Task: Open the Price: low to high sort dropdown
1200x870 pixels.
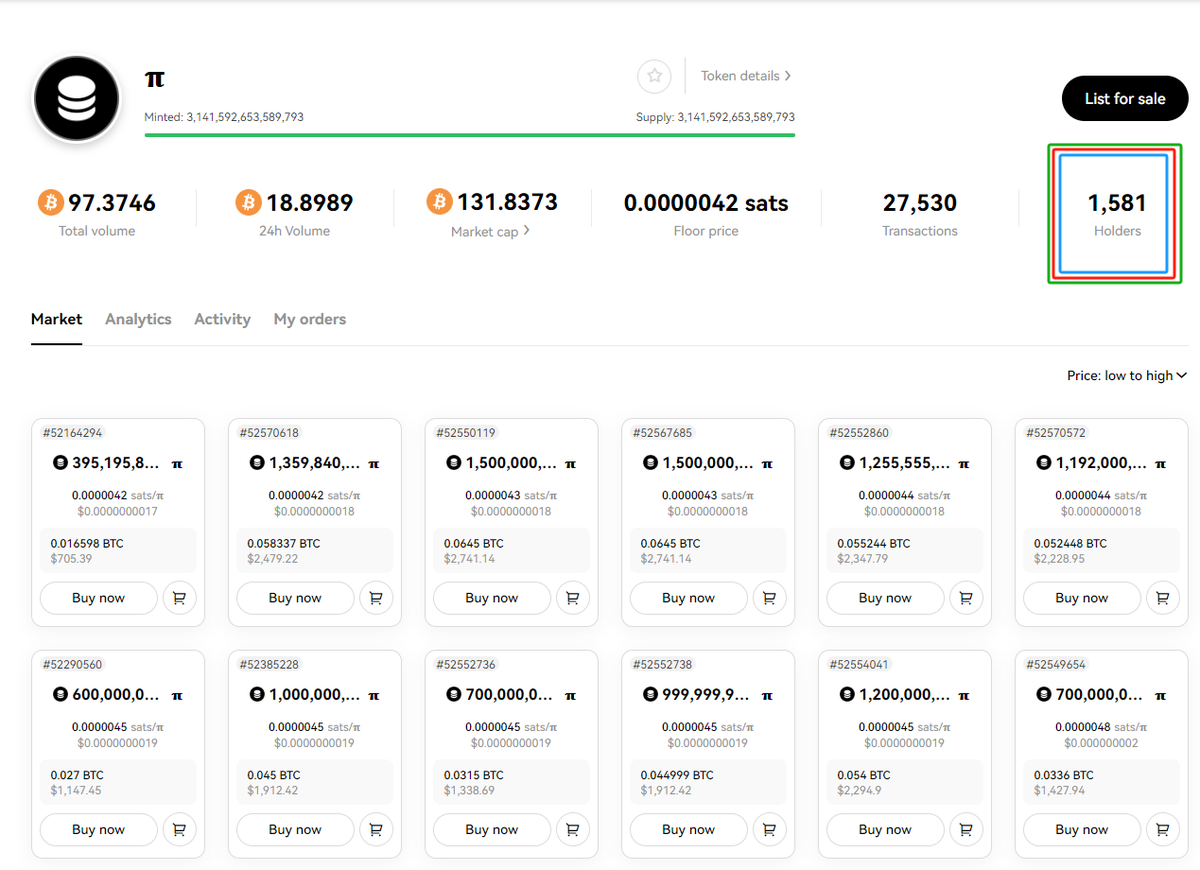Action: [1127, 375]
